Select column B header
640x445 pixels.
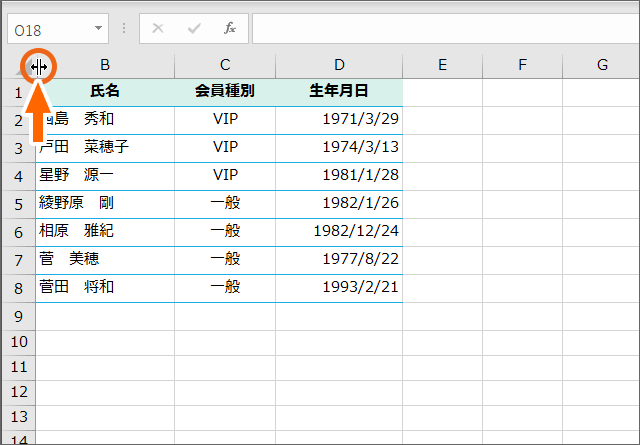coord(105,65)
